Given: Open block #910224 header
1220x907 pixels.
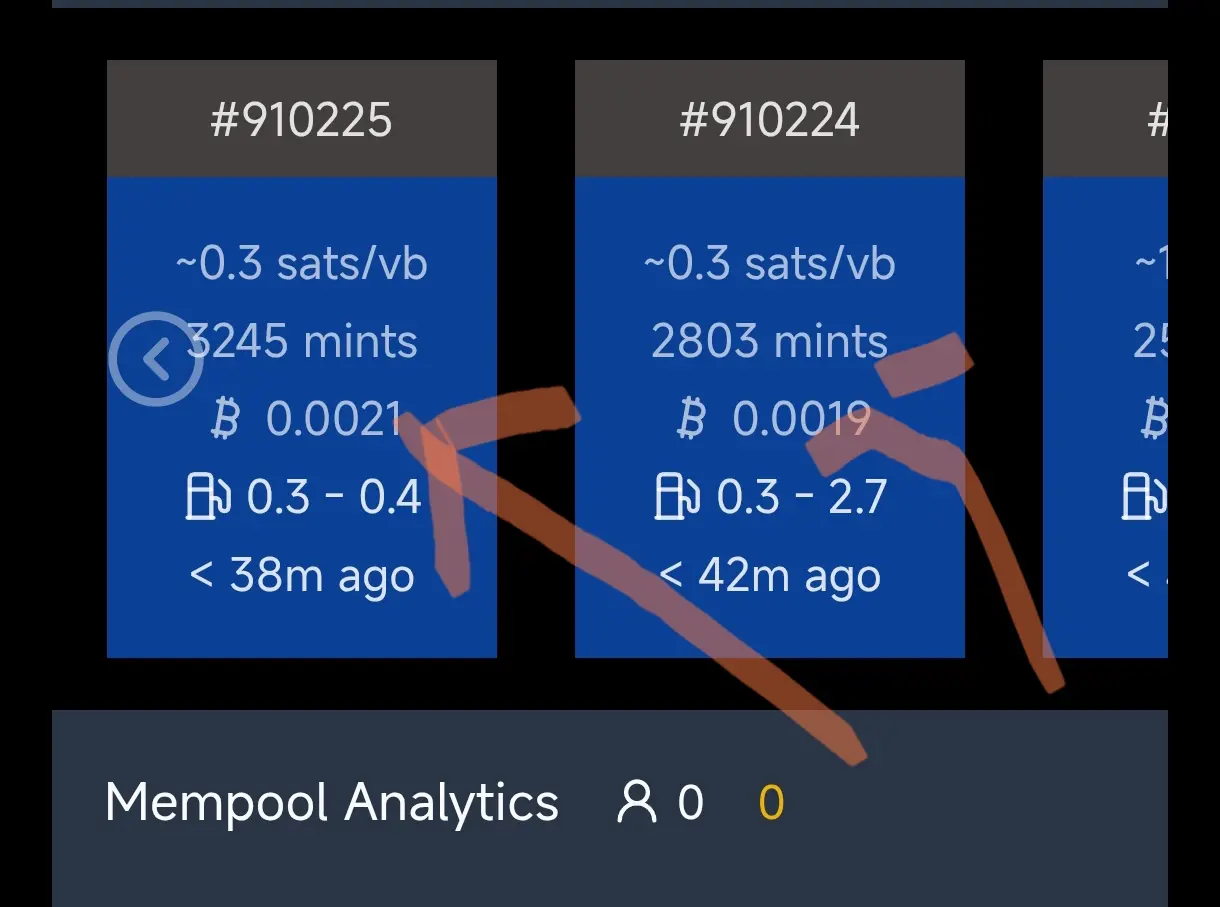Looking at the screenshot, I should [x=769, y=119].
